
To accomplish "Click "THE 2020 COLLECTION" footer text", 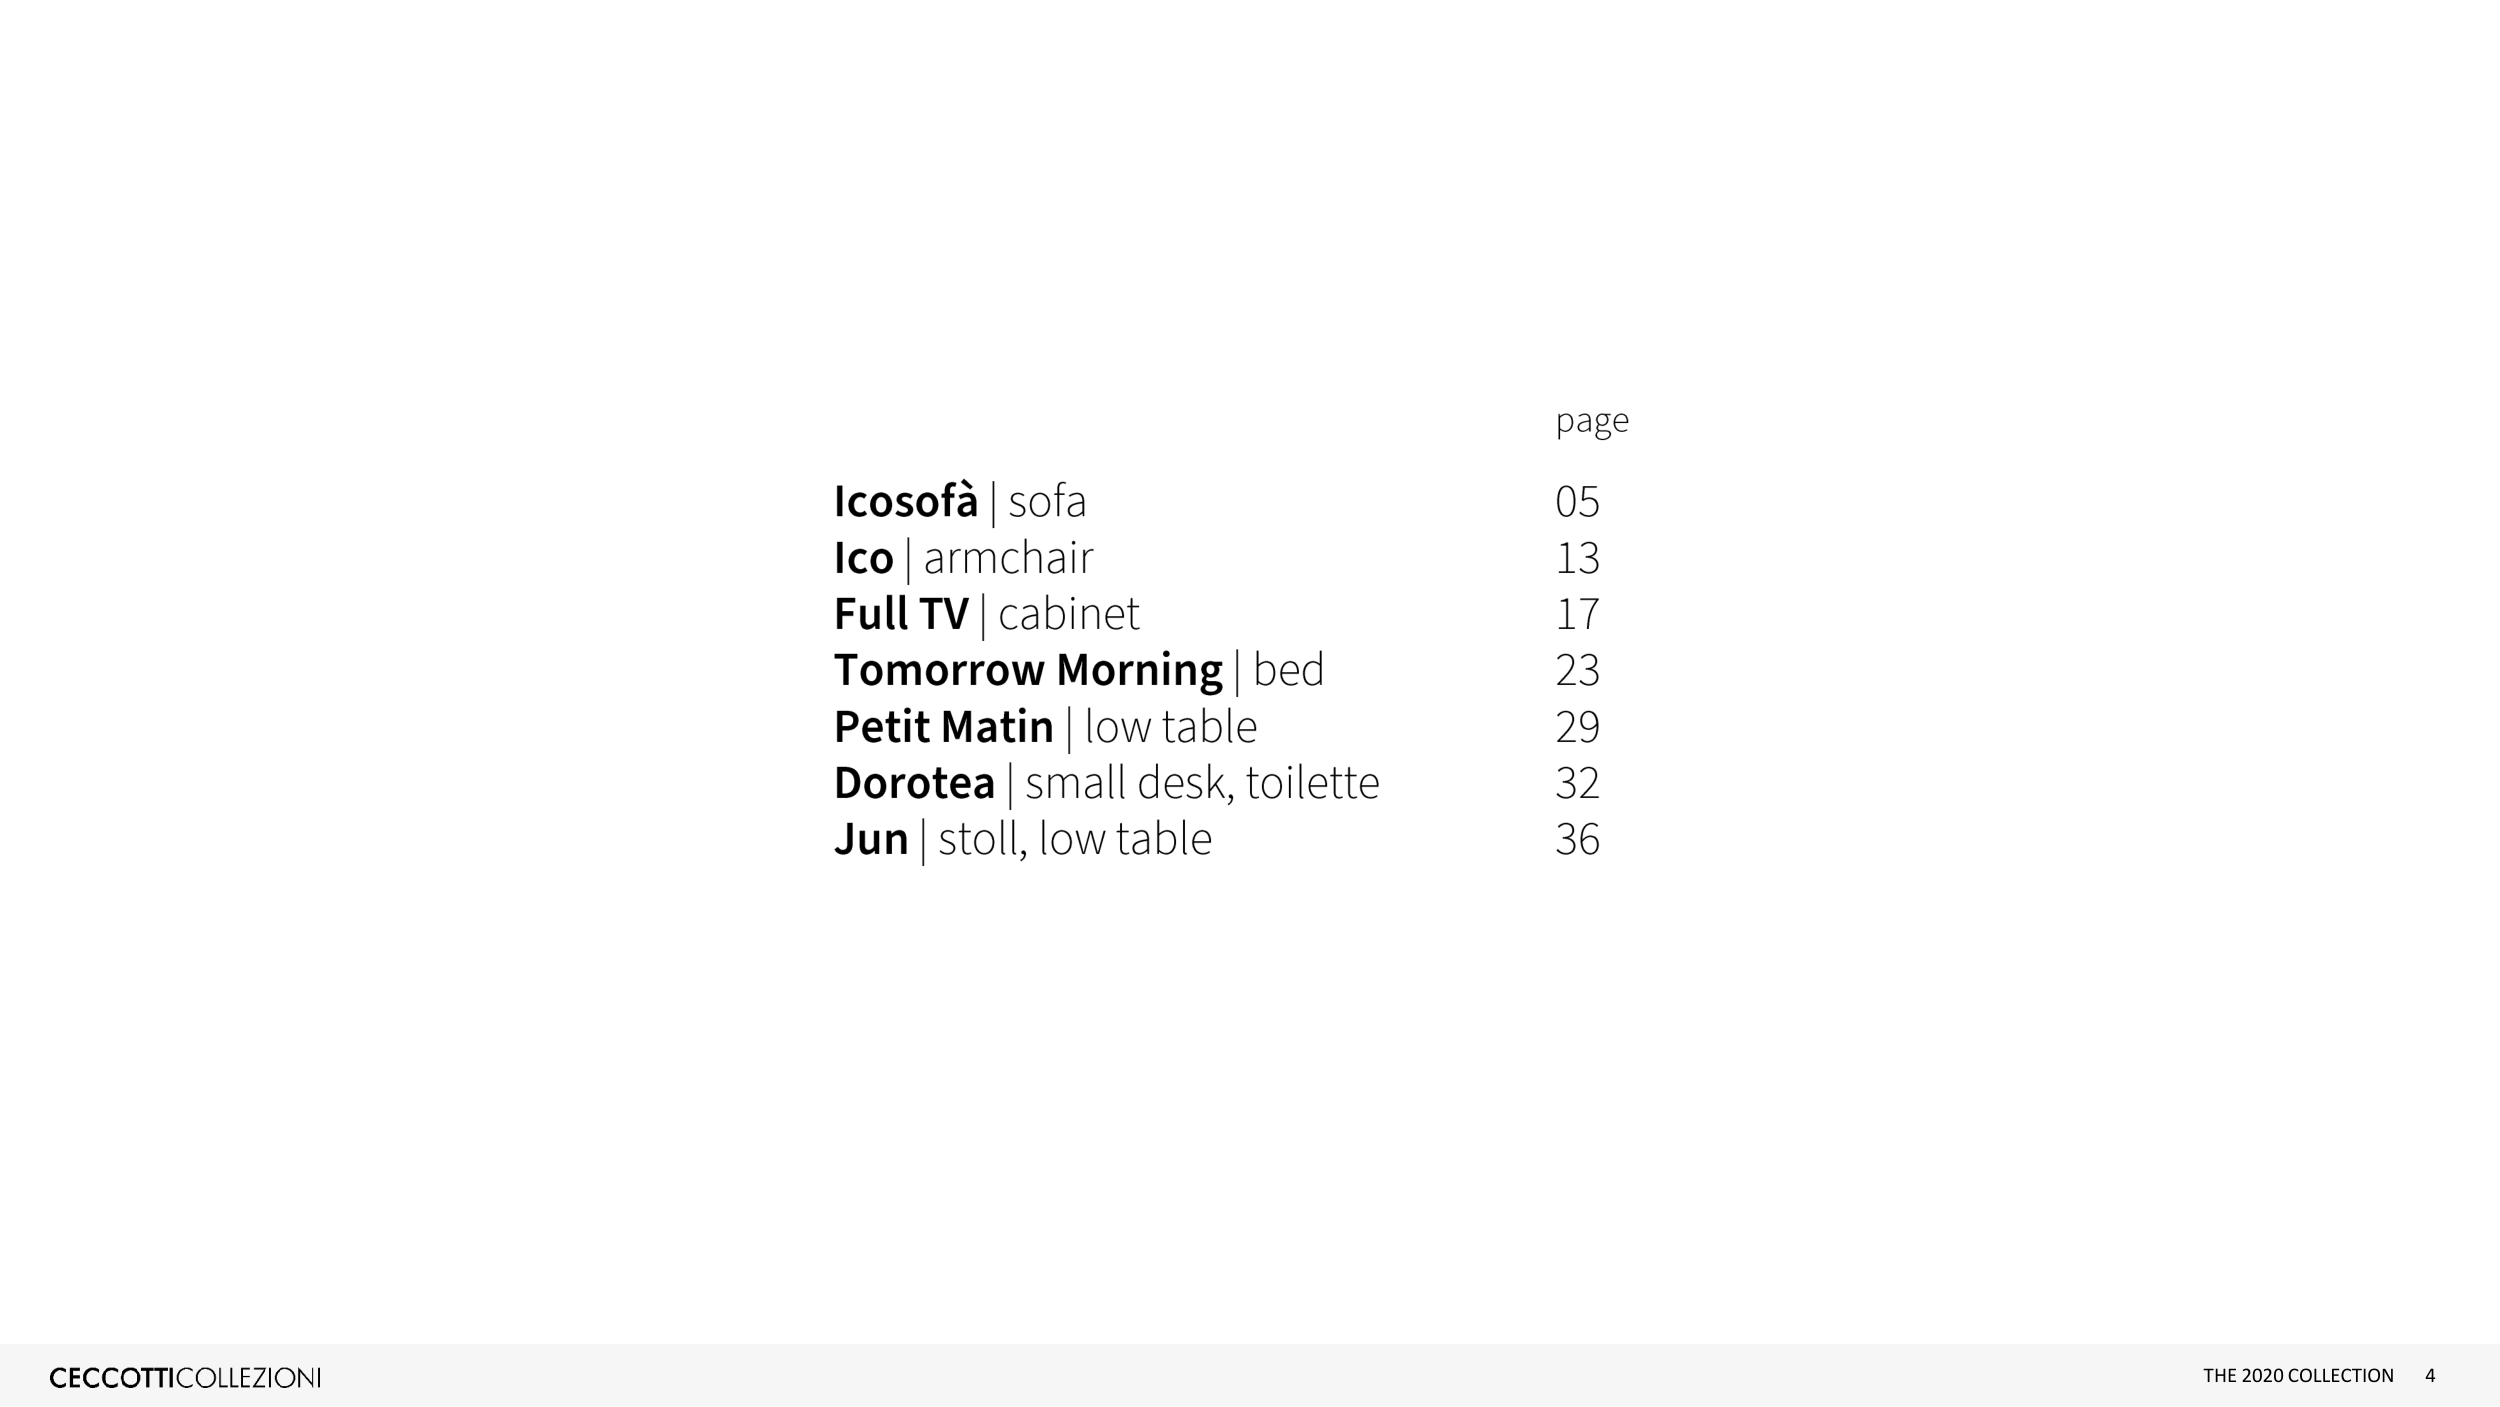I will 2298,1376.
